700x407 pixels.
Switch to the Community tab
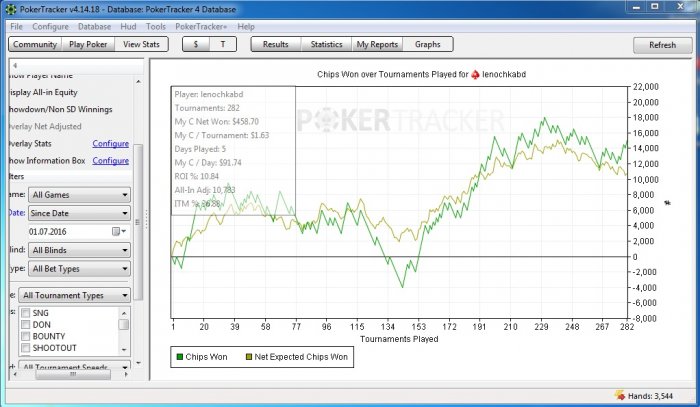click(x=35, y=44)
